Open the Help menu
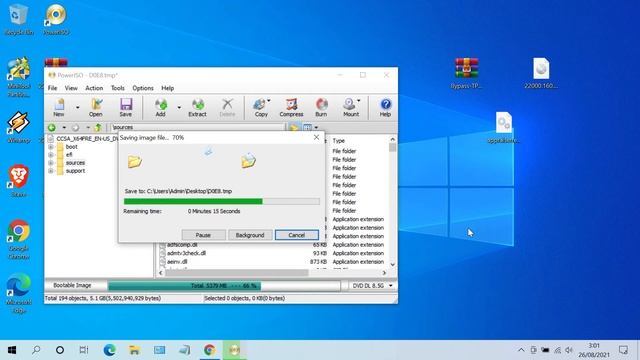Screen dimensions: 640x360 tap(167, 88)
